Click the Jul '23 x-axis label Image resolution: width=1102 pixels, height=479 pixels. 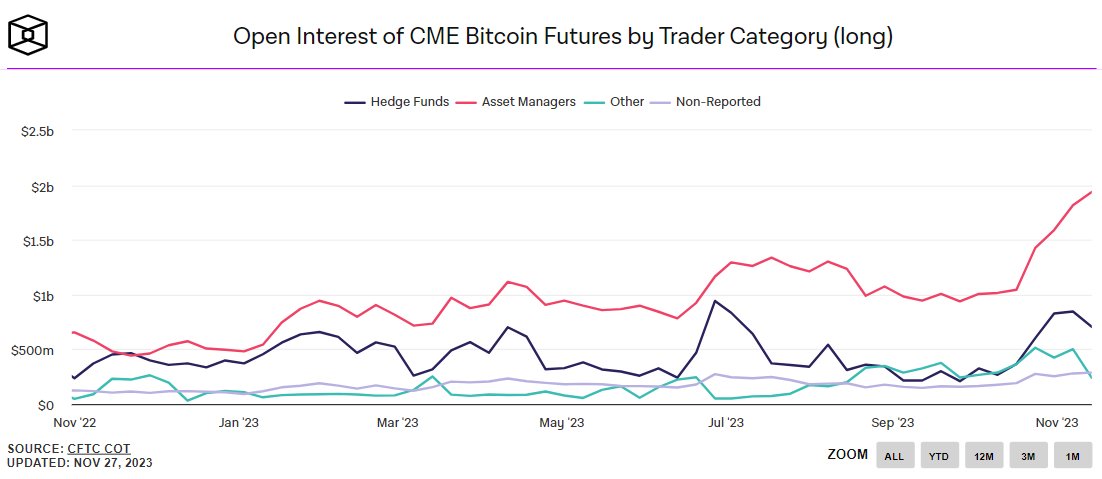point(725,423)
